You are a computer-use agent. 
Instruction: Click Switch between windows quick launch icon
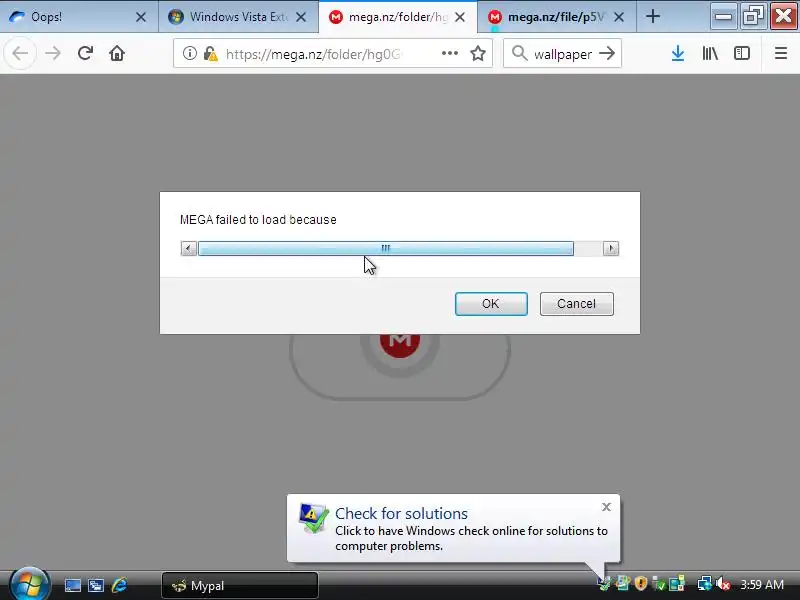(x=95, y=585)
